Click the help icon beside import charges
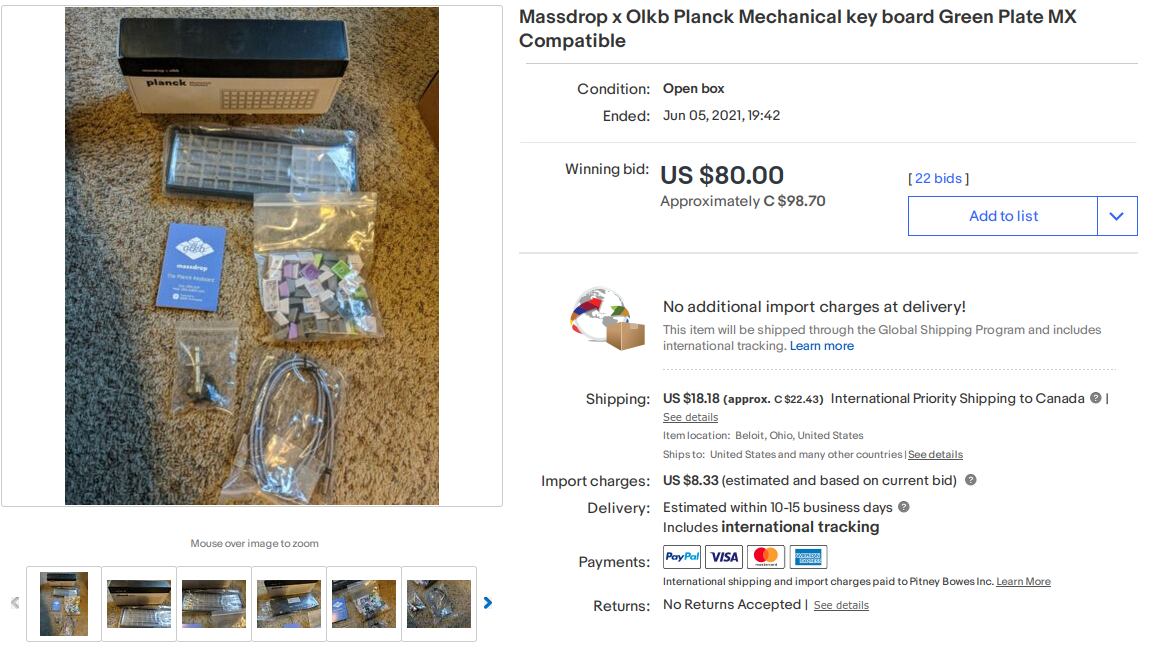Screen dimensions: 1151x646 click(x=970, y=480)
